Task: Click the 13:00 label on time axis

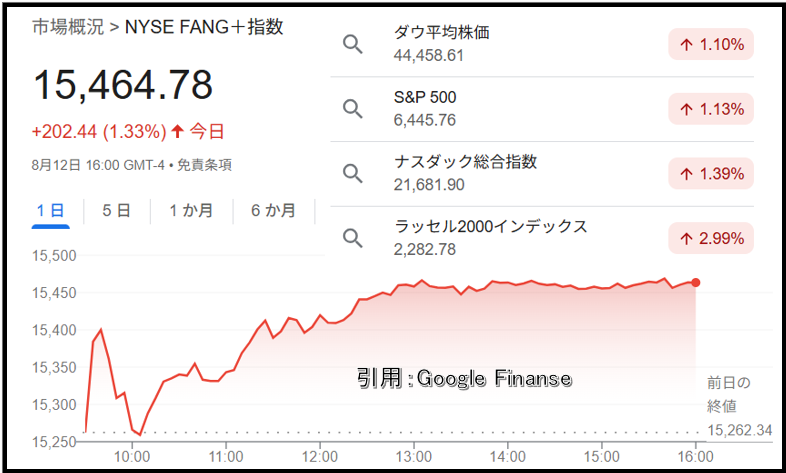Action: coord(414,457)
